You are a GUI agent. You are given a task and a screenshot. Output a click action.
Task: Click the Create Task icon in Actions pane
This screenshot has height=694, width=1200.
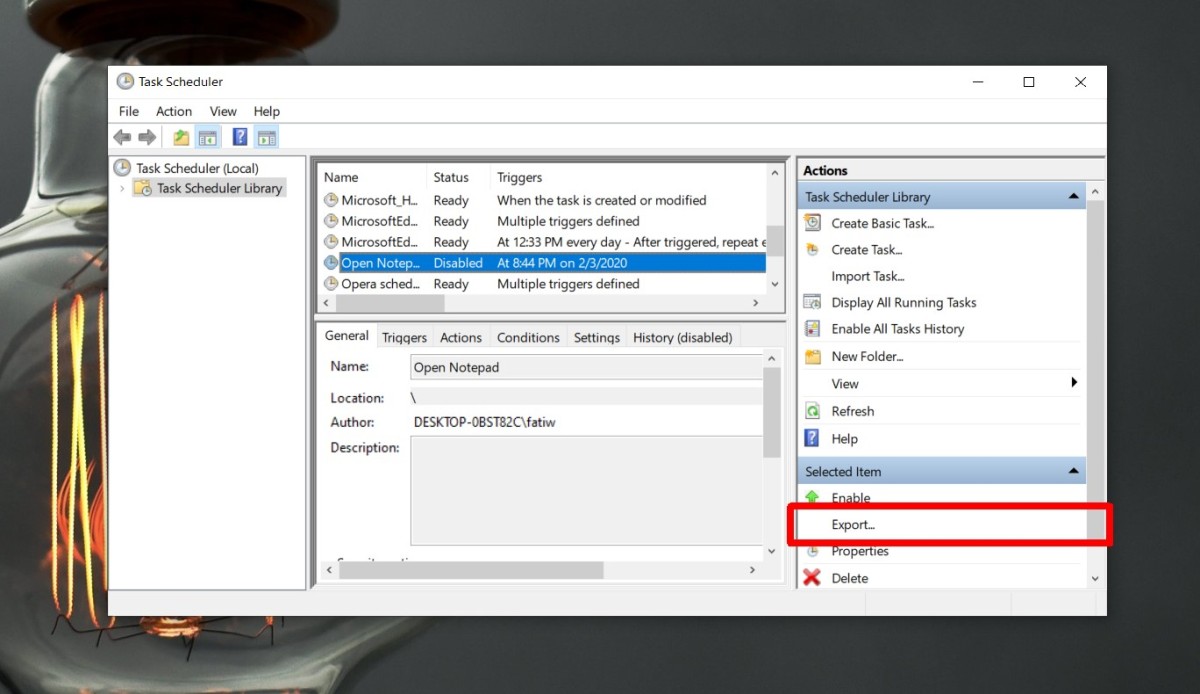pyautogui.click(x=811, y=250)
